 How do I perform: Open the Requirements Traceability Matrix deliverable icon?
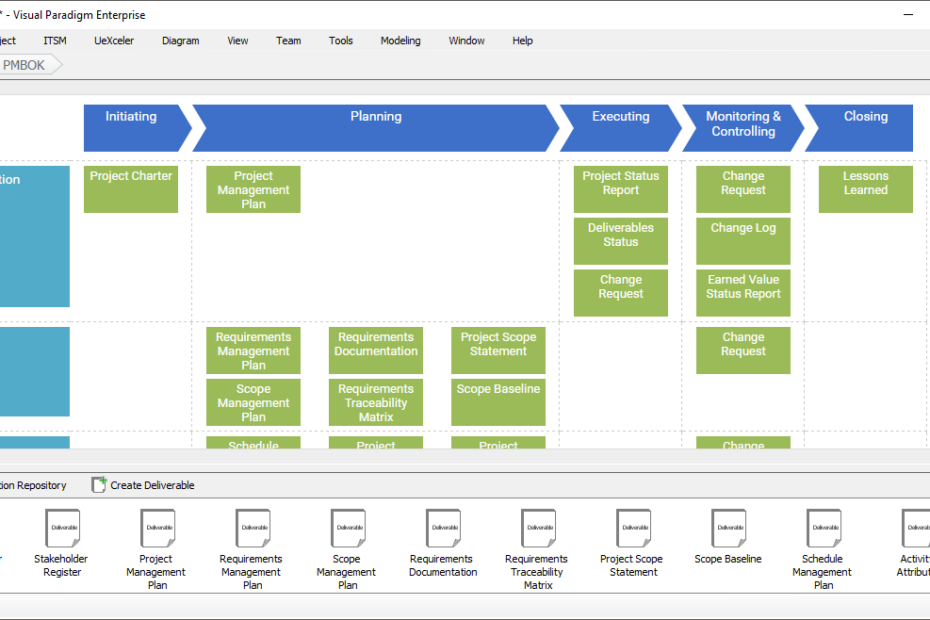537,528
